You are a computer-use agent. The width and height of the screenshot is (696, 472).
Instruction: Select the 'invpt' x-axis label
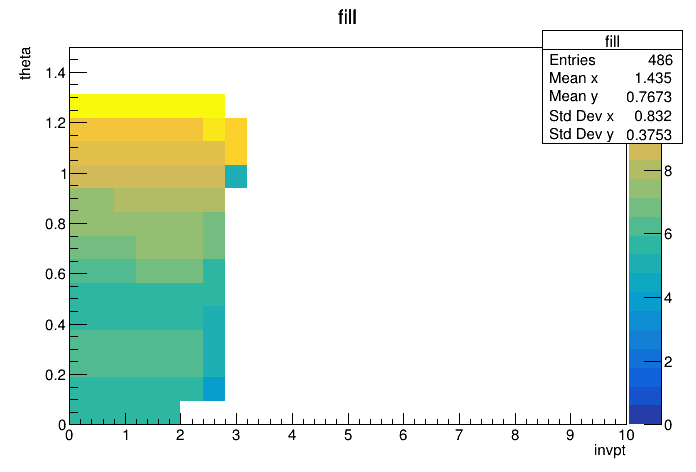tap(609, 450)
